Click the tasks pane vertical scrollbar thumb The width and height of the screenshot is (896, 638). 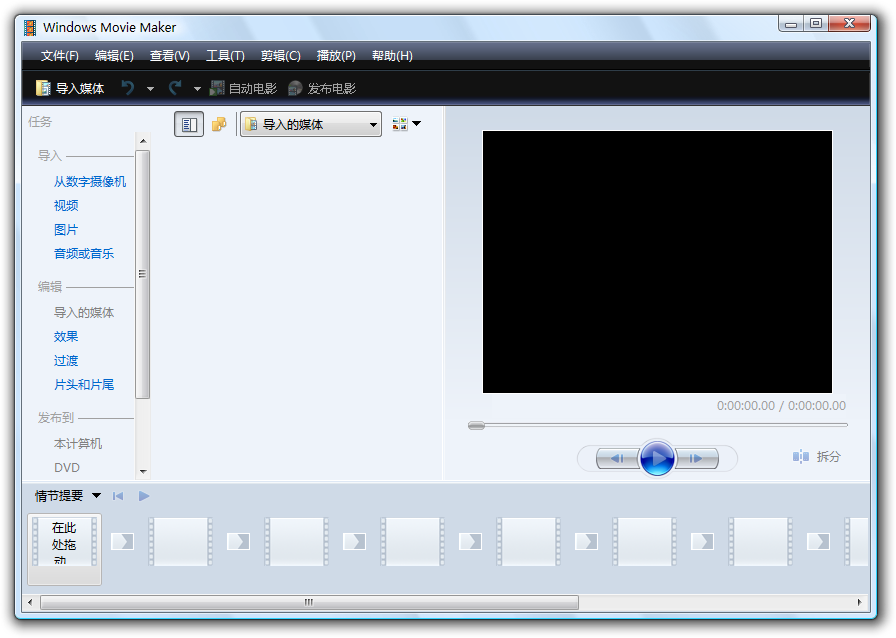click(143, 274)
